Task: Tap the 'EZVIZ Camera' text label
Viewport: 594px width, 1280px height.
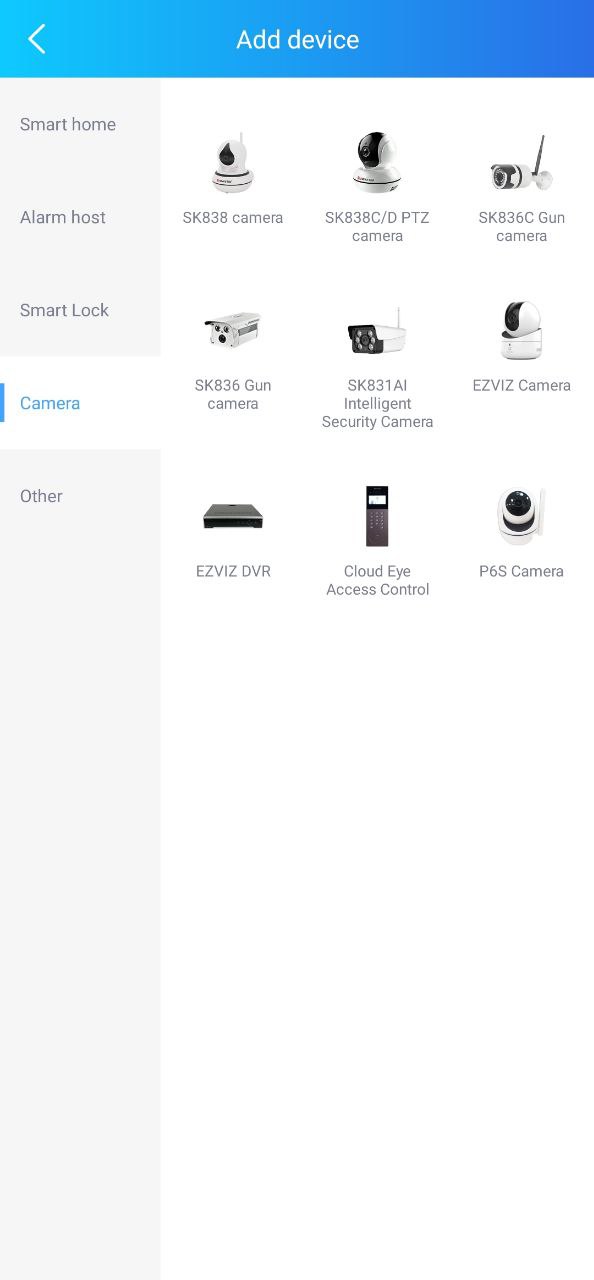Action: click(521, 386)
